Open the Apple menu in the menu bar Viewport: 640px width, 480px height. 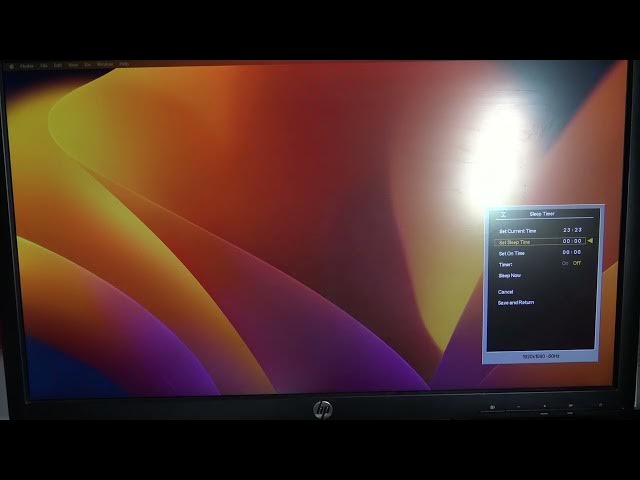11,66
